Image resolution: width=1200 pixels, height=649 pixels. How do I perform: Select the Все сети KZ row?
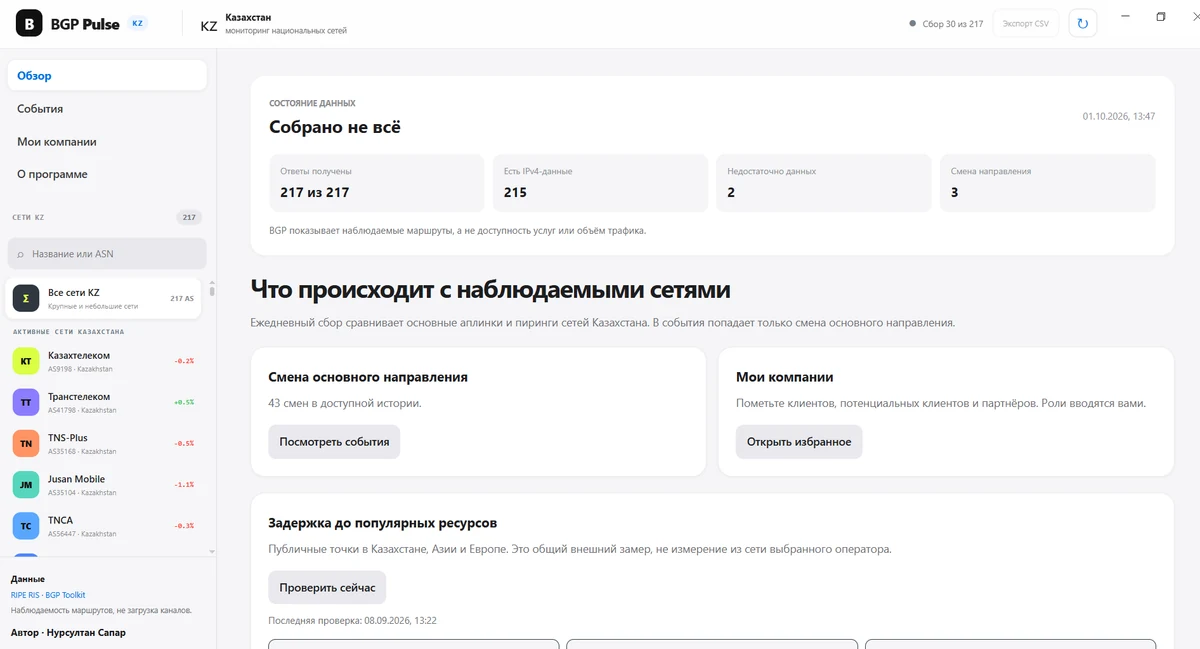tap(104, 298)
